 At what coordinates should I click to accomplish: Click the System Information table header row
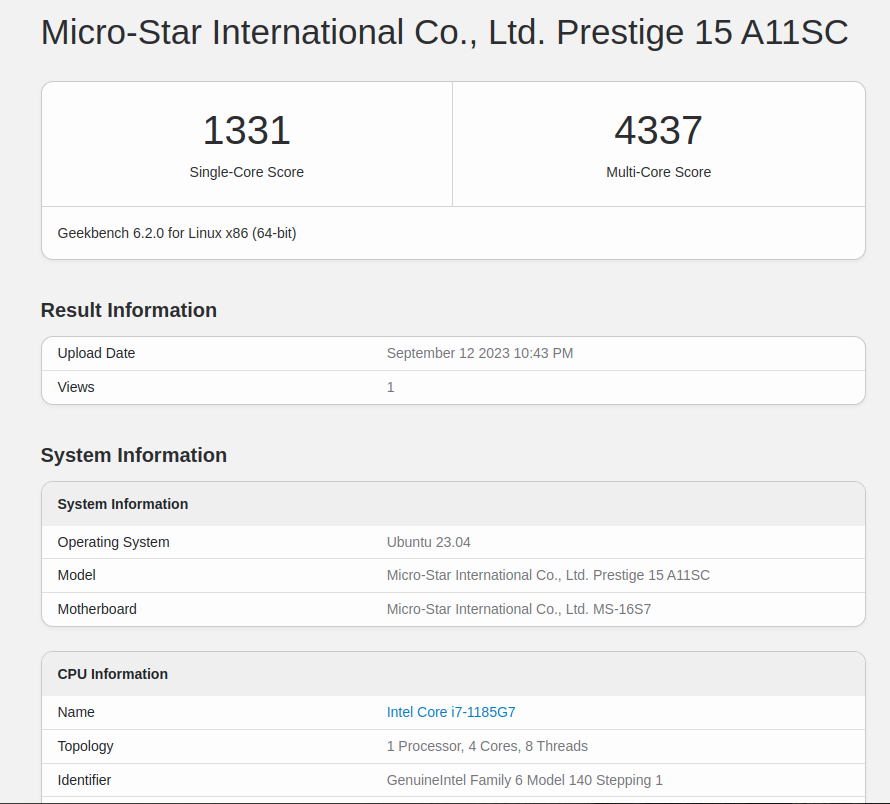(x=123, y=504)
